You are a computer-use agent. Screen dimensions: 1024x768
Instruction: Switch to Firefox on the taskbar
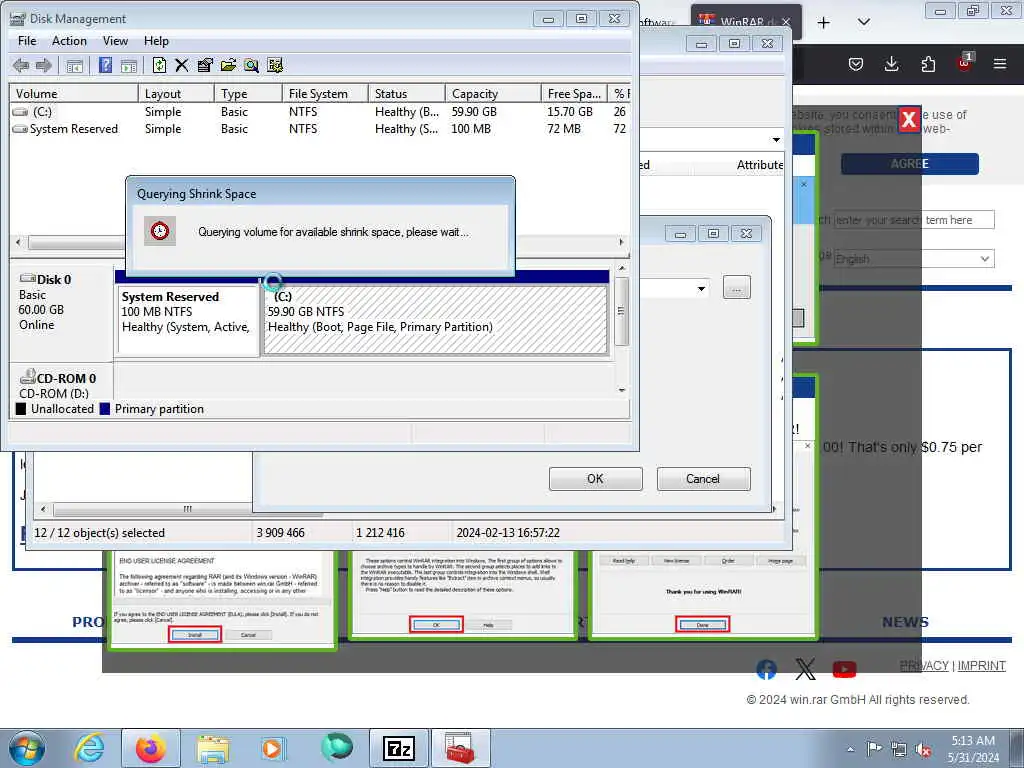(x=151, y=748)
